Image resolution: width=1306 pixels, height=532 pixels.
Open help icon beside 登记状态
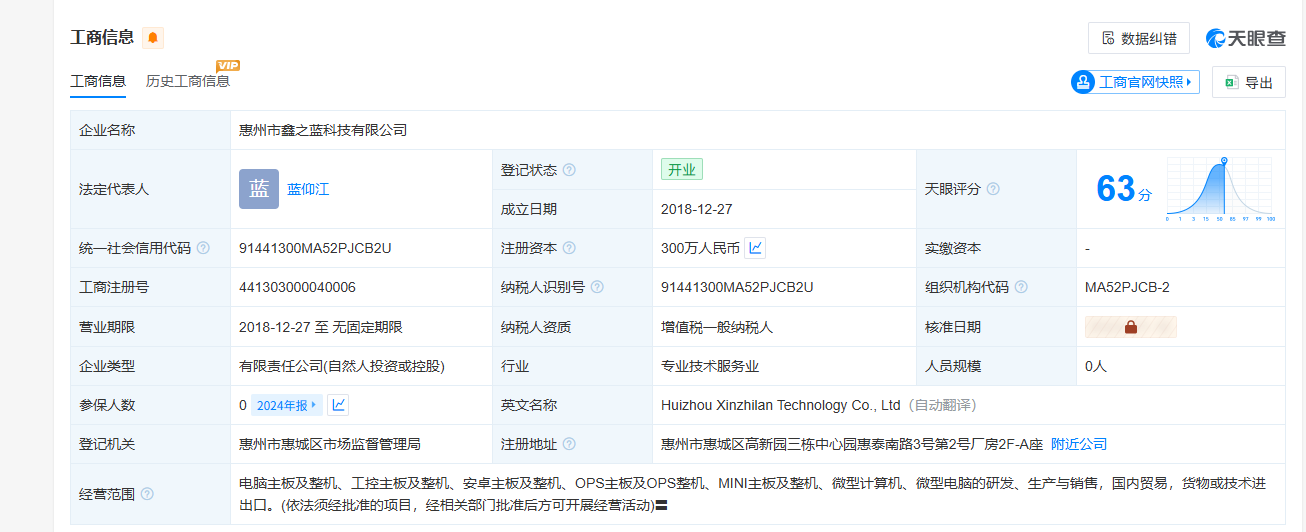point(569,170)
